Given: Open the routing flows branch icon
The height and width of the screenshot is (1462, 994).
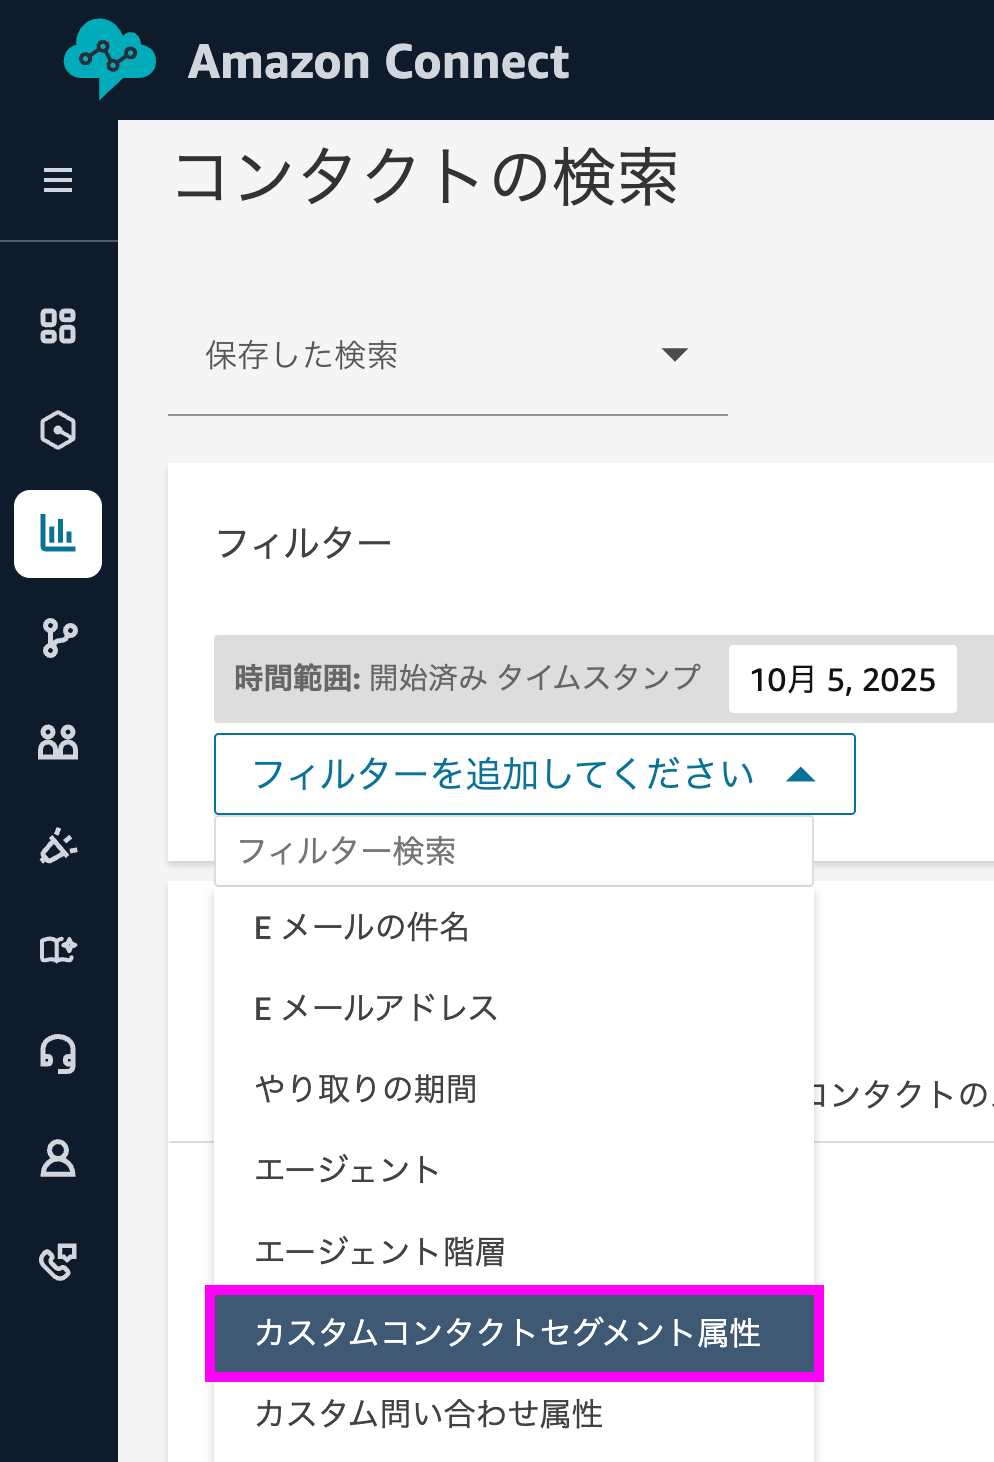Looking at the screenshot, I should click(x=58, y=638).
